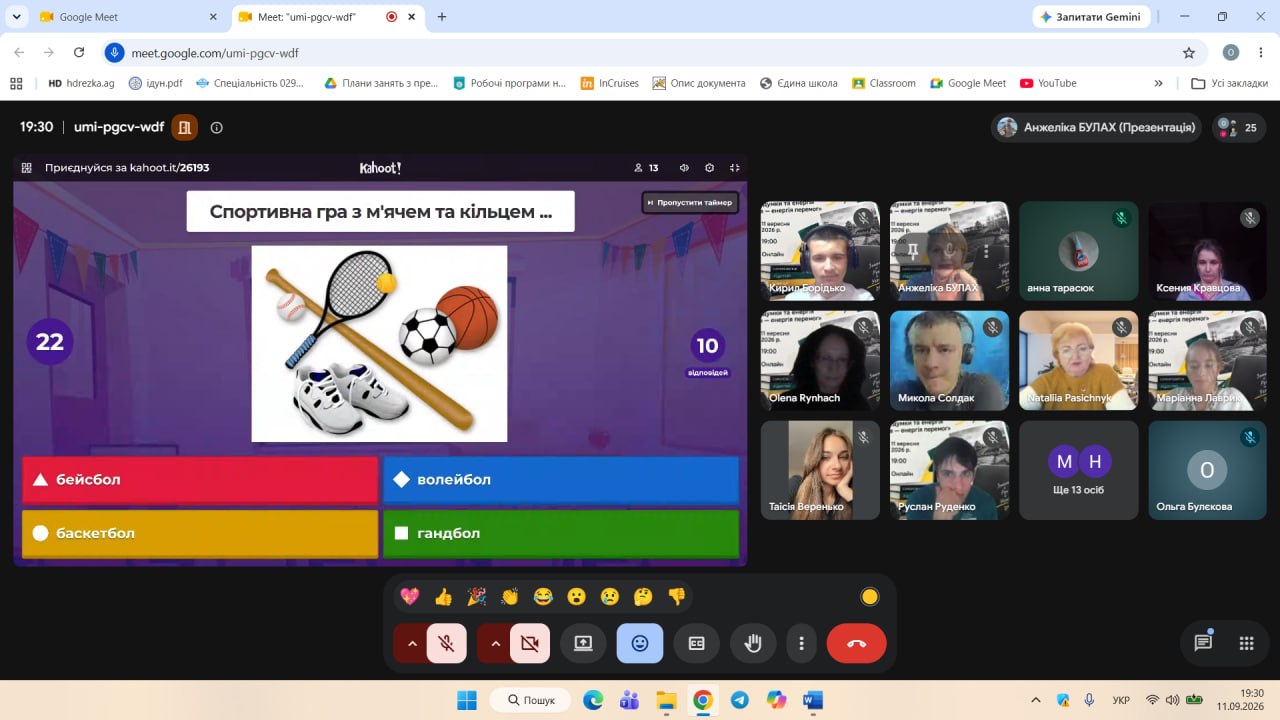Expand audio settings arrow beside microphone
Image resolution: width=1280 pixels, height=720 pixels.
[411, 644]
